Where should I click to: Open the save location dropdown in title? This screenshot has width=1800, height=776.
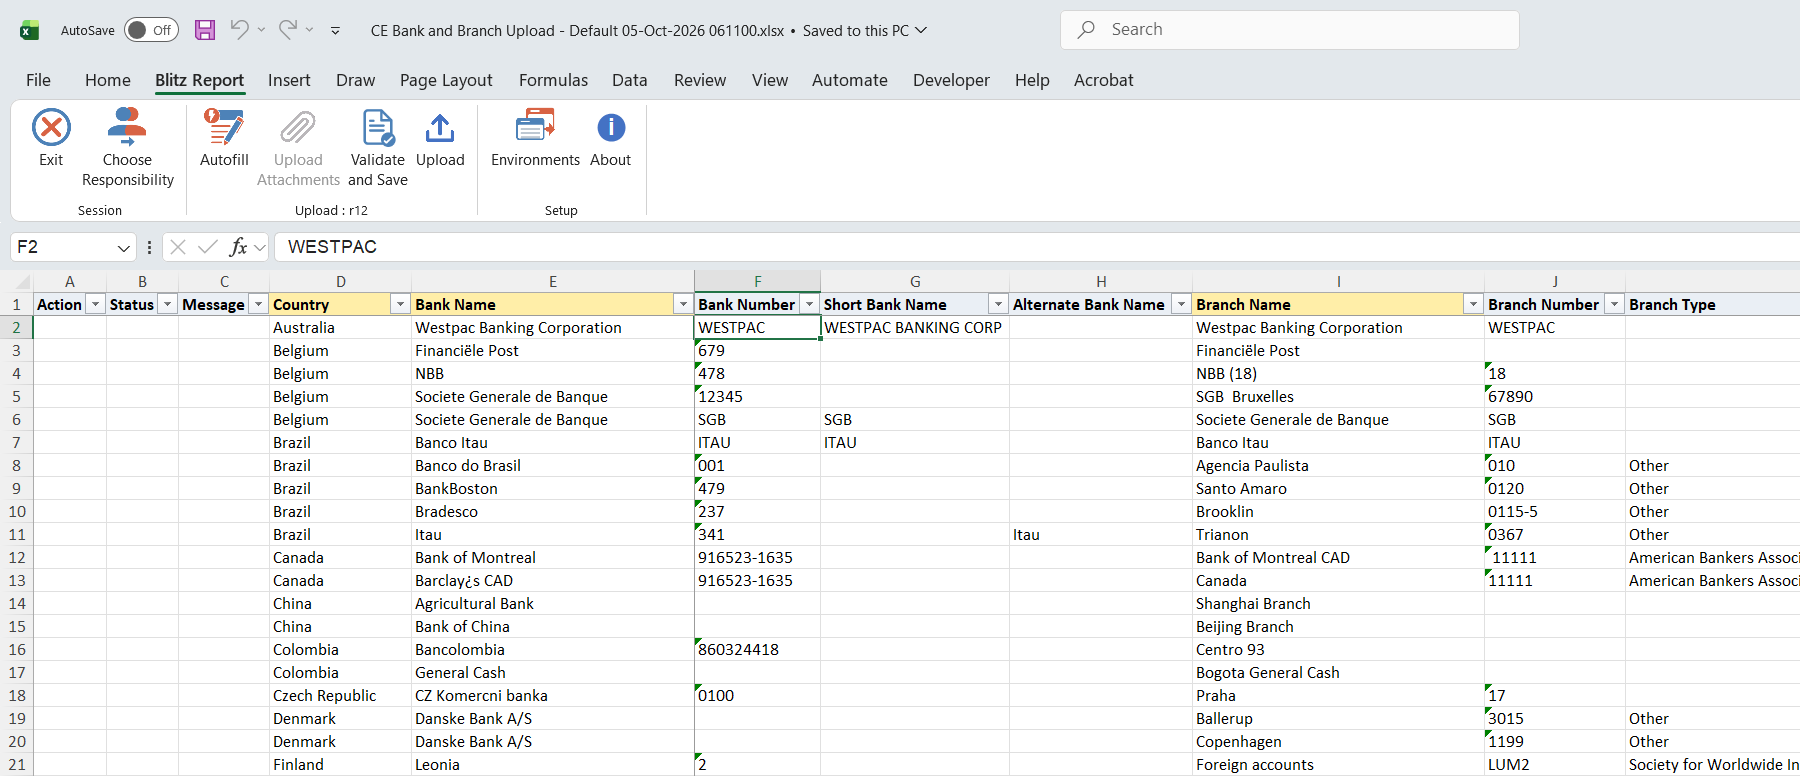pyautogui.click(x=921, y=30)
